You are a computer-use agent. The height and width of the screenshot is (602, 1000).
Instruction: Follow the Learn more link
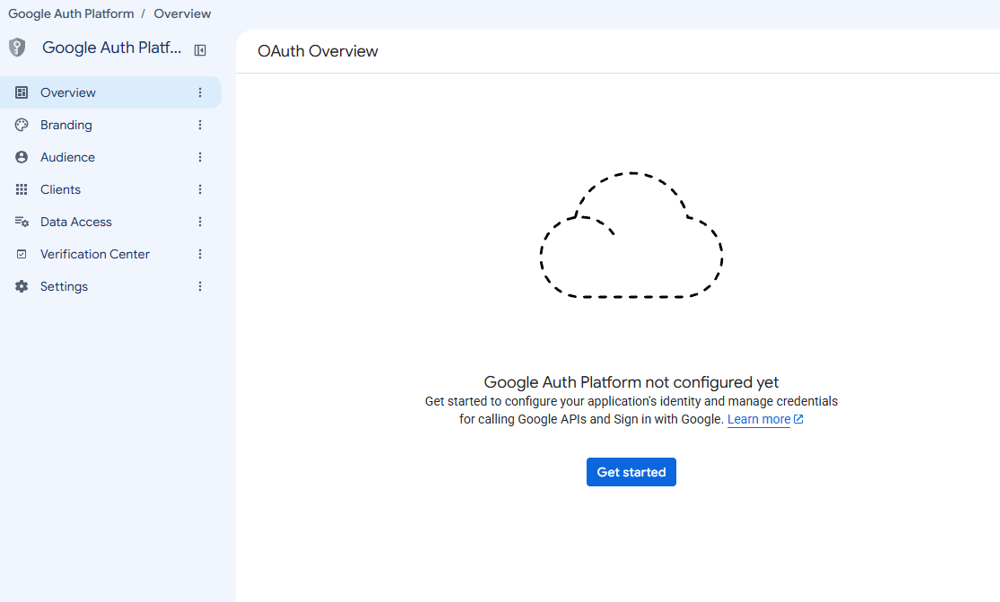758,419
